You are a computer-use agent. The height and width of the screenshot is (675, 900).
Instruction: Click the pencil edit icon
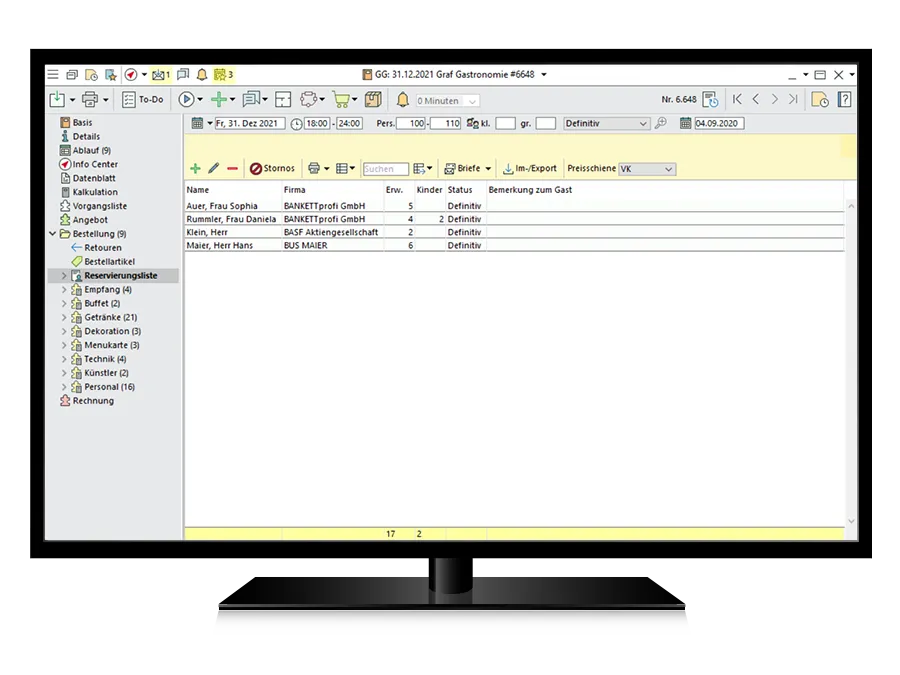pyautogui.click(x=213, y=169)
